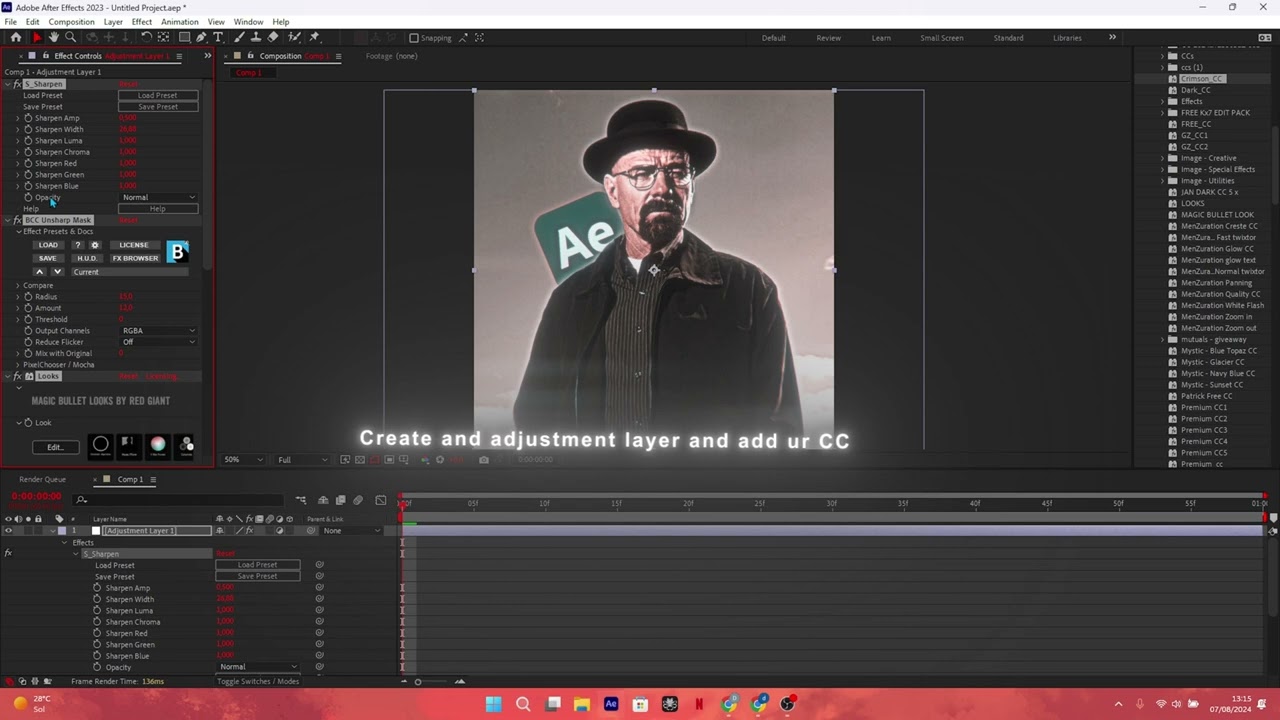Expand the PixelChooser / Mocha section
This screenshot has height=720, width=1280.
(17, 365)
